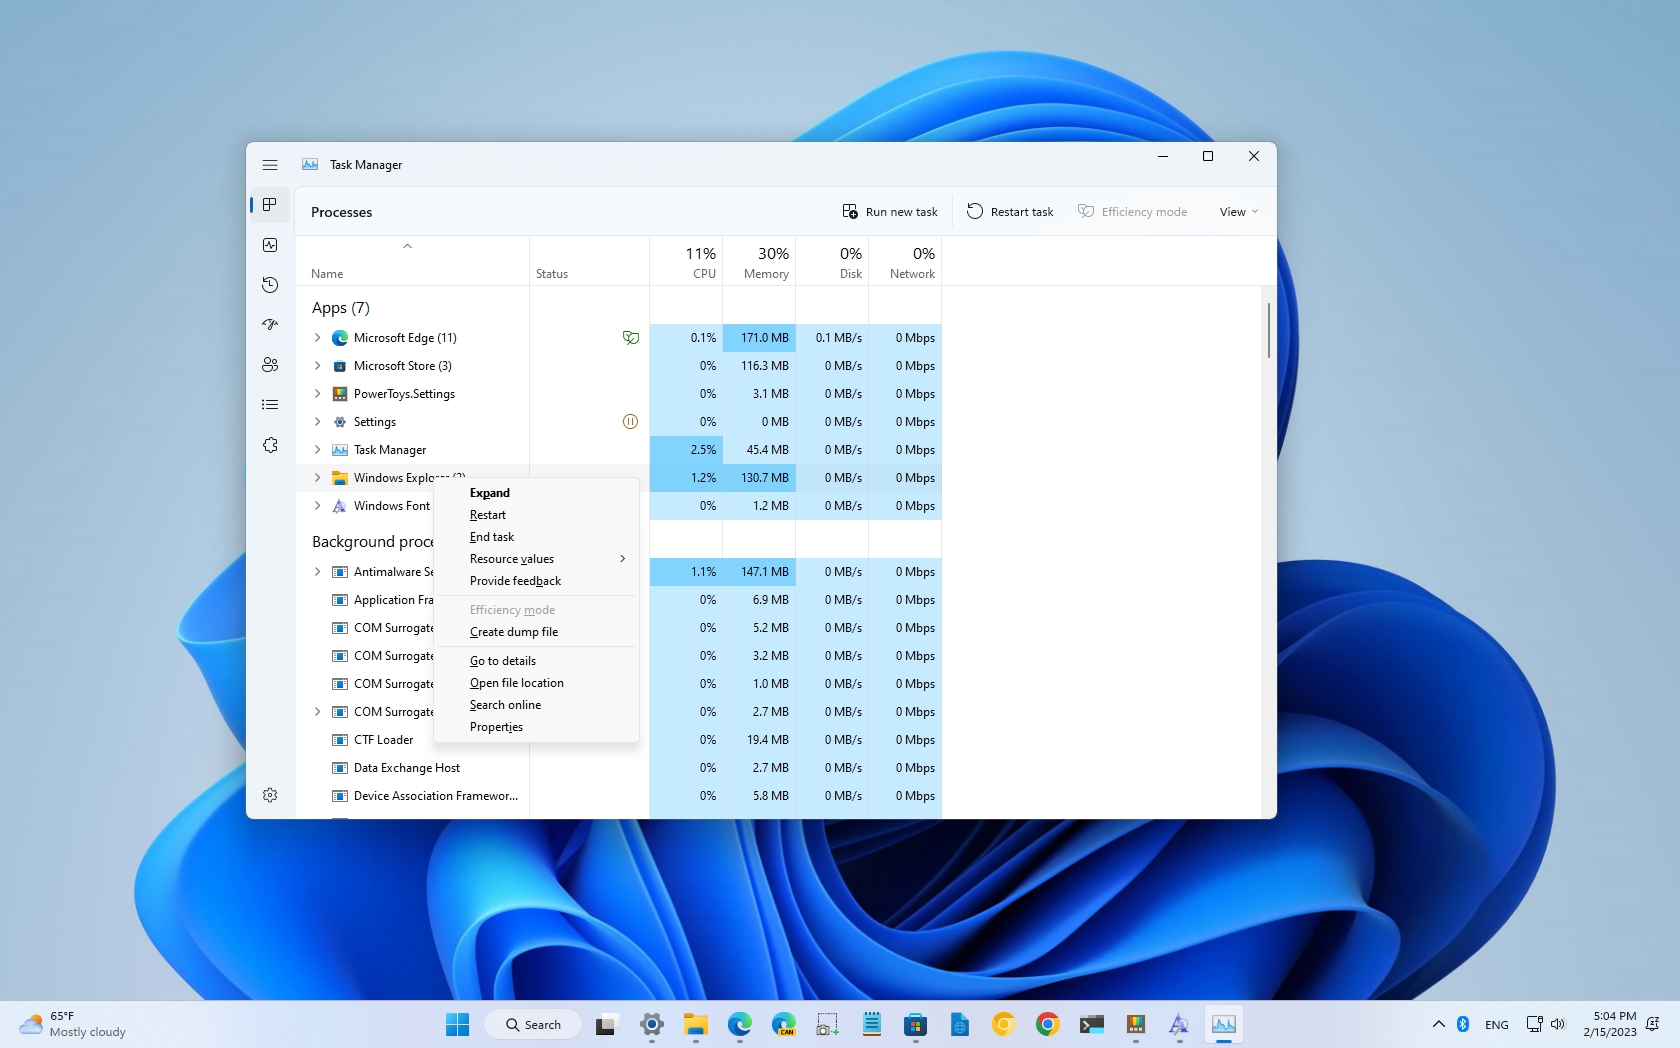Open the Users page from the sidebar
Image resolution: width=1680 pixels, height=1048 pixels.
pos(270,365)
